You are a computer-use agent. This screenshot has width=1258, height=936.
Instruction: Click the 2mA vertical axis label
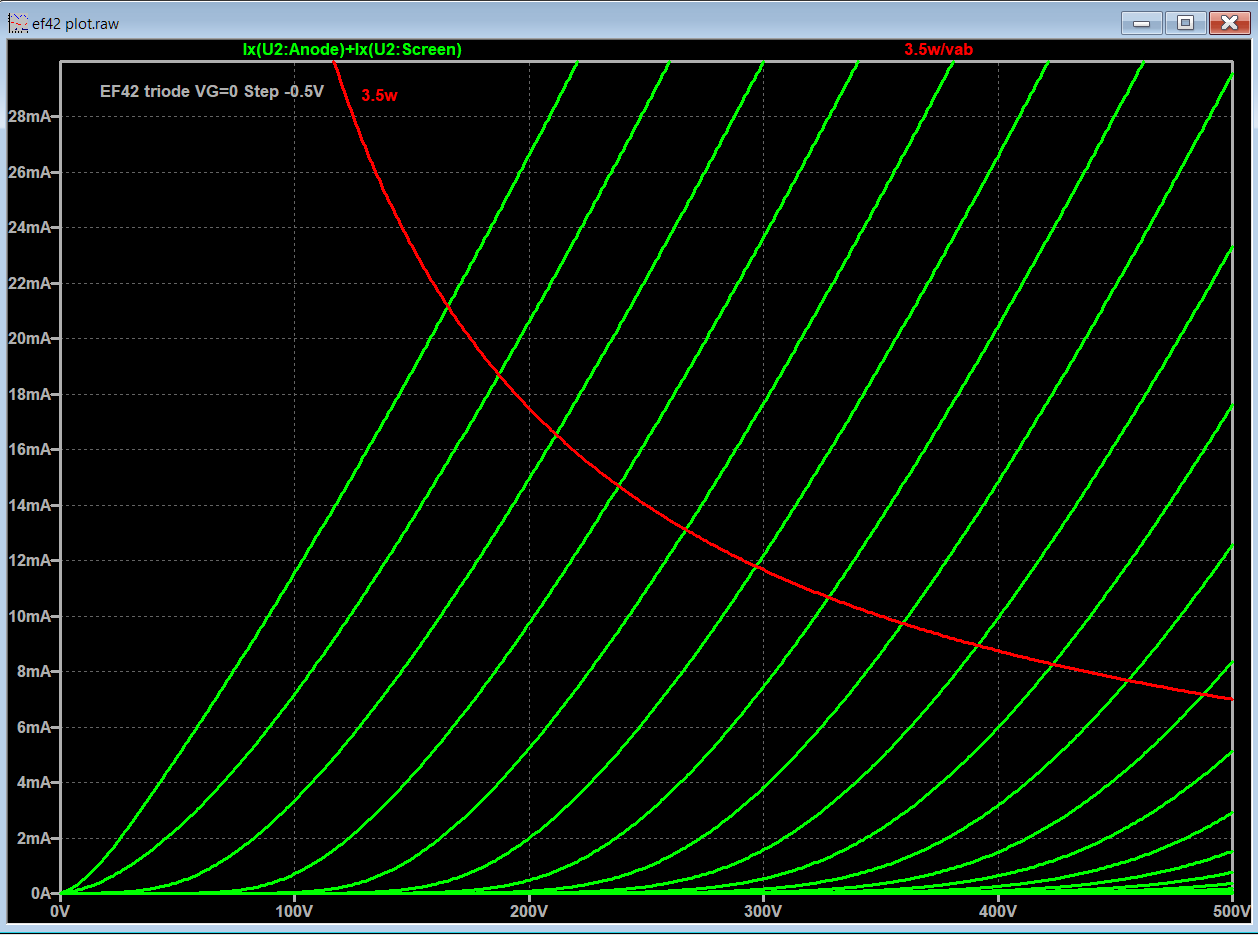(x=33, y=838)
